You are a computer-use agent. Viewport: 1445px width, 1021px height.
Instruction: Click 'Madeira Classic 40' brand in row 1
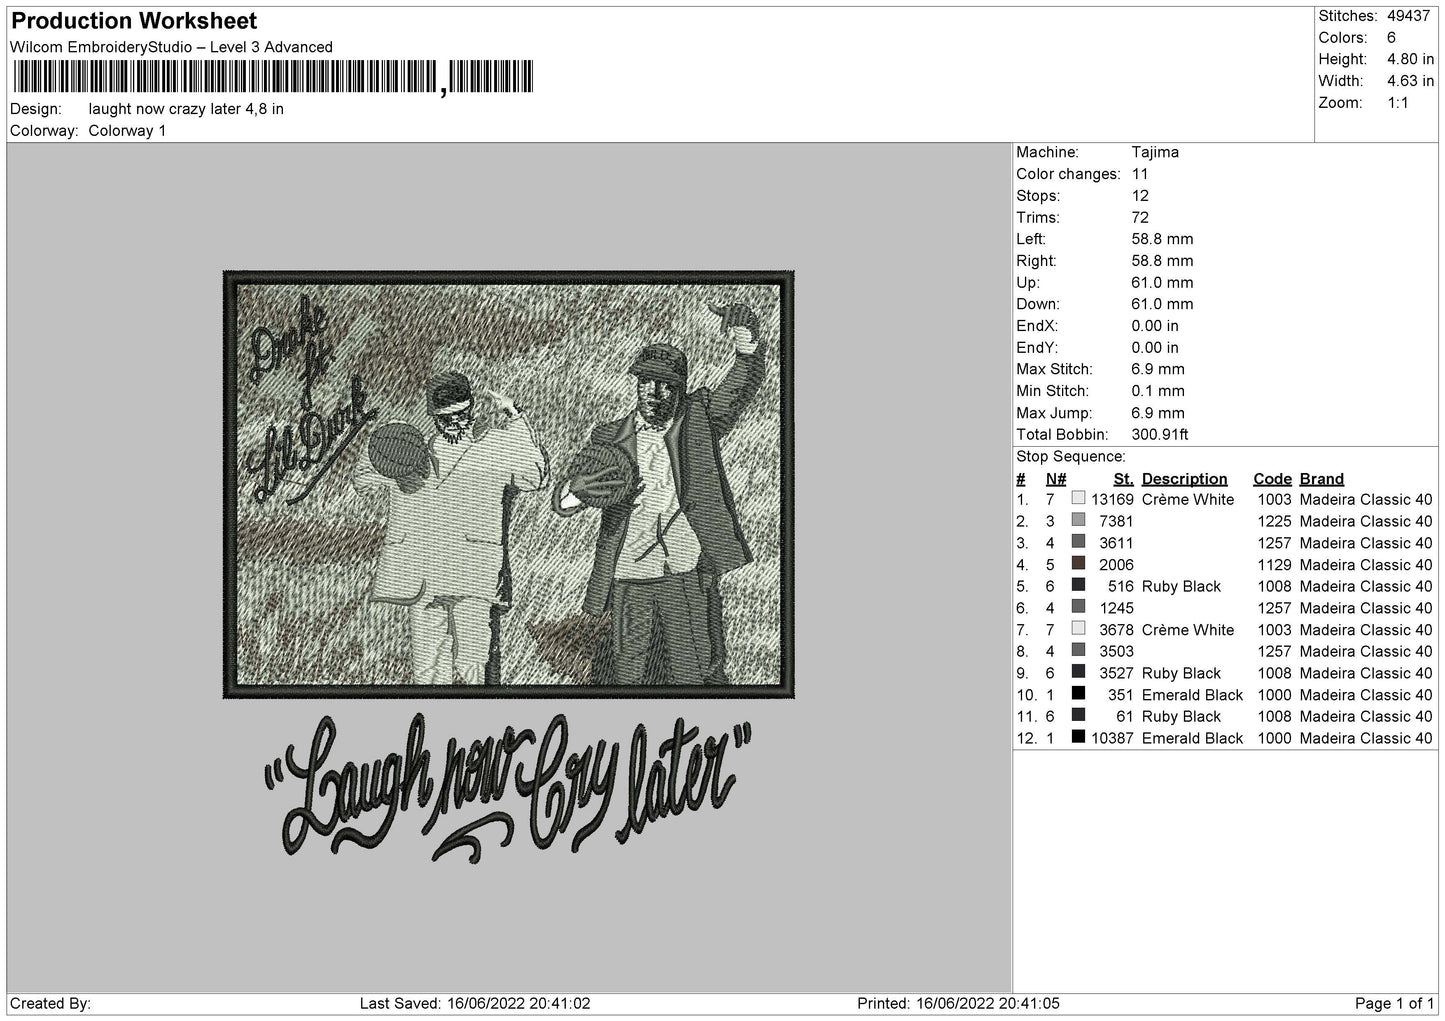(1366, 499)
